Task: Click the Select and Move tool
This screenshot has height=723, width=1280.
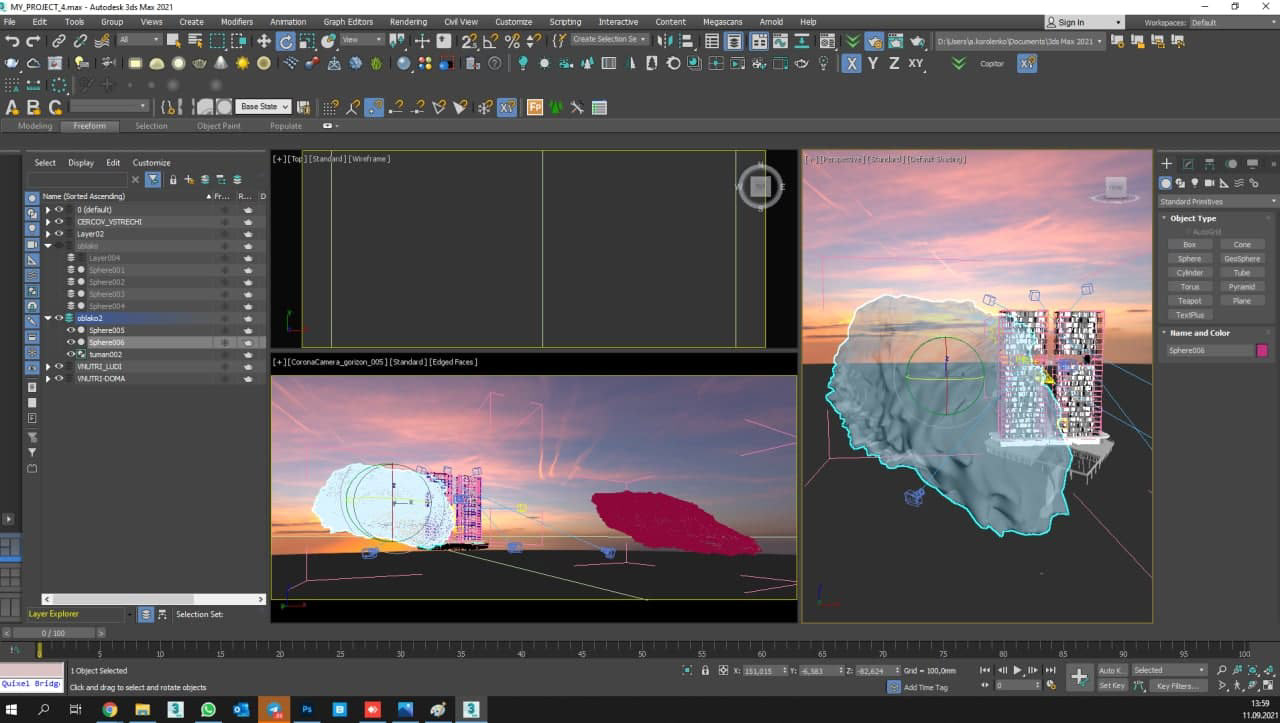Action: tap(264, 41)
